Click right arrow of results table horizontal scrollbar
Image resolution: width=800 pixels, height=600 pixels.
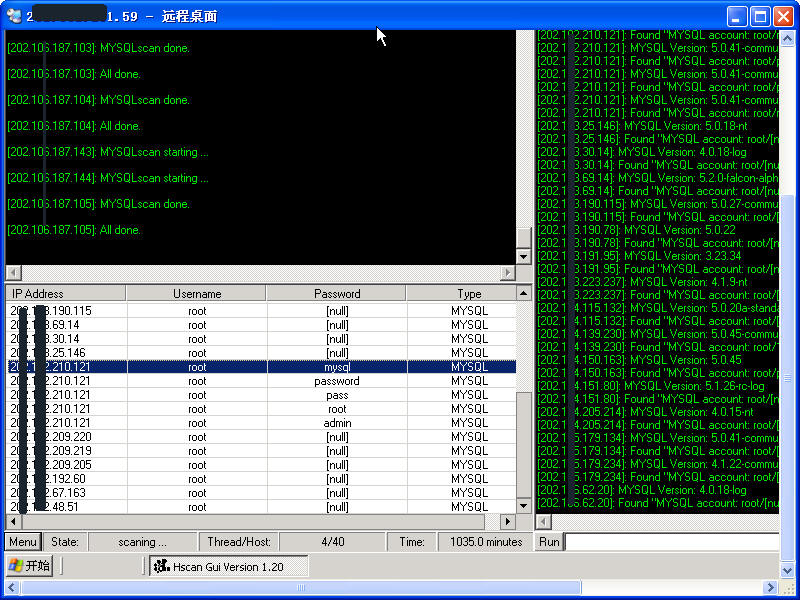(508, 522)
